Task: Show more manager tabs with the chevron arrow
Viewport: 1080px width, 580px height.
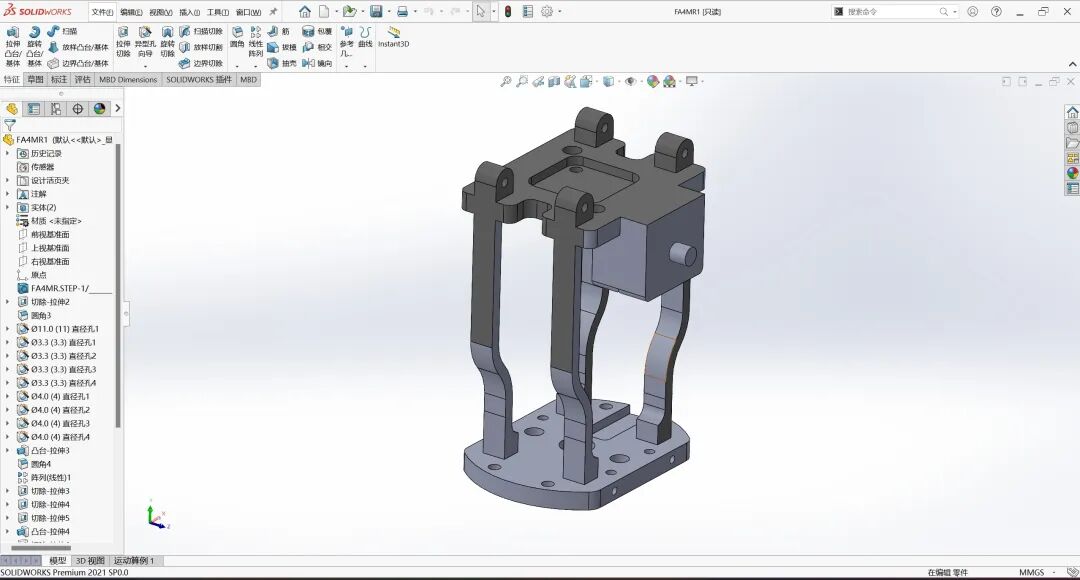Action: coord(118,108)
